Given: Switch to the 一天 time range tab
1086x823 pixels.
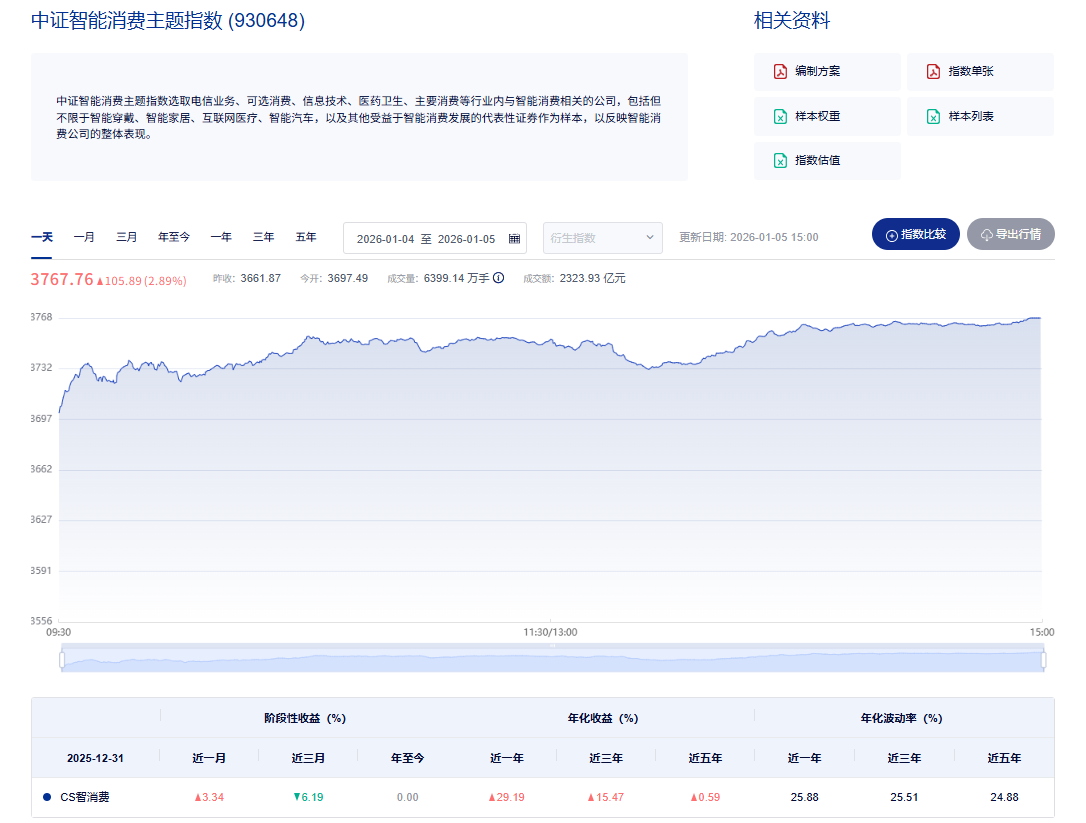Looking at the screenshot, I should 42,237.
